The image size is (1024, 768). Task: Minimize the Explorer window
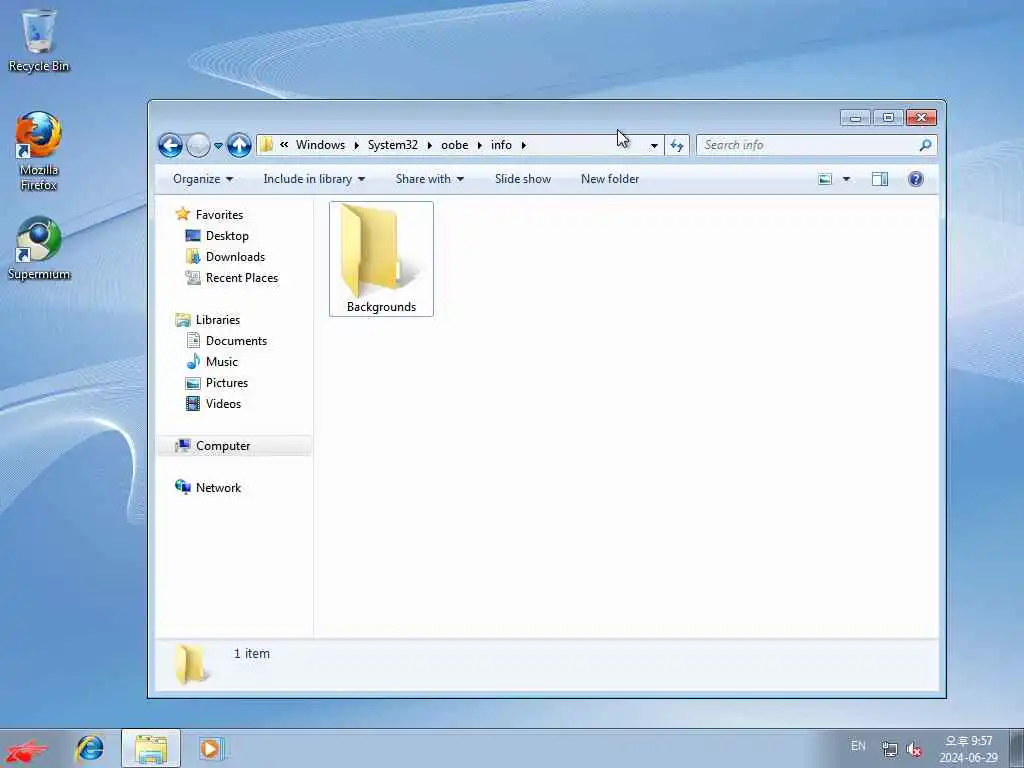(x=856, y=118)
